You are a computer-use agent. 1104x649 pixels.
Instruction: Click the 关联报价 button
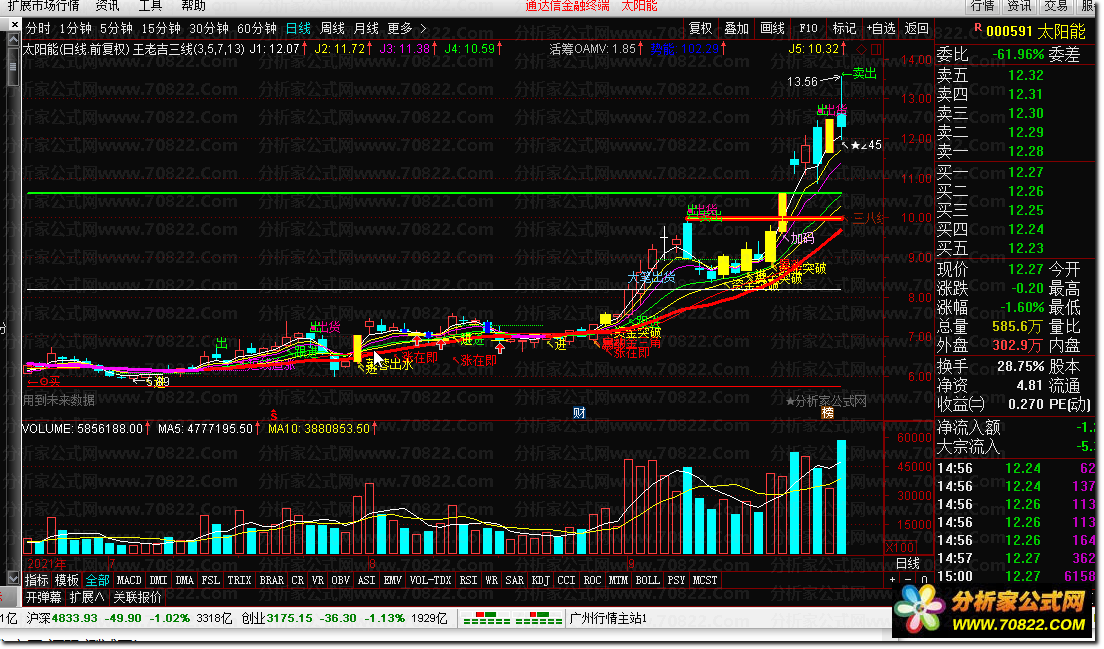click(137, 598)
